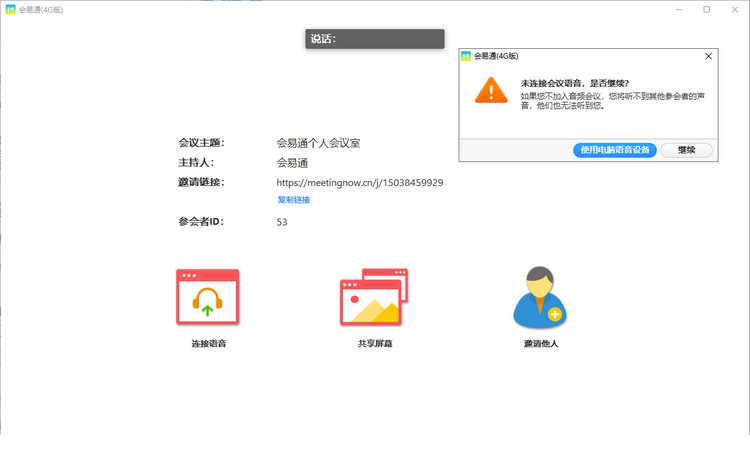Minimize the main 会易通 window
The width and height of the screenshot is (750, 452).
tap(679, 10)
